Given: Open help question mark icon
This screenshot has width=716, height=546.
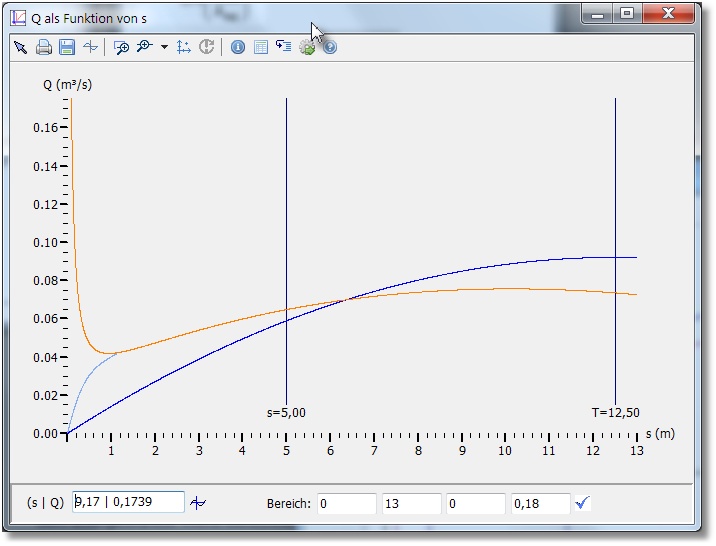Looking at the screenshot, I should 329,47.
